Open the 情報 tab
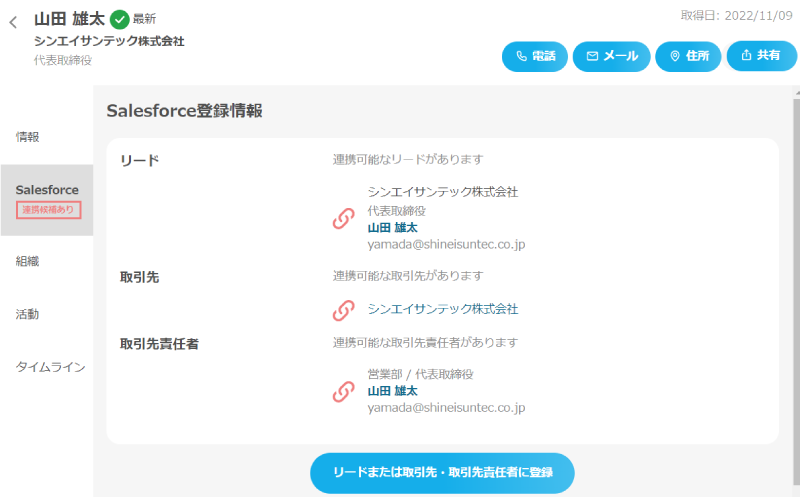The height and width of the screenshot is (497, 800). 28,137
